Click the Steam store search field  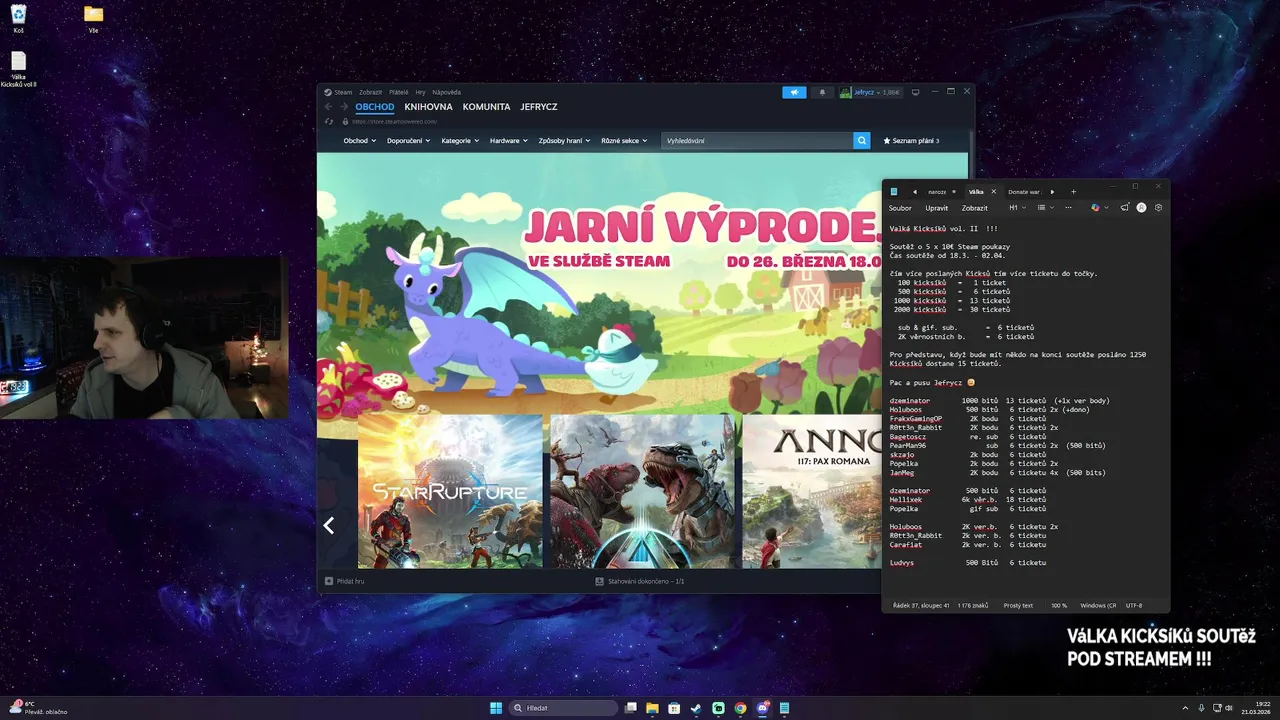click(x=757, y=141)
